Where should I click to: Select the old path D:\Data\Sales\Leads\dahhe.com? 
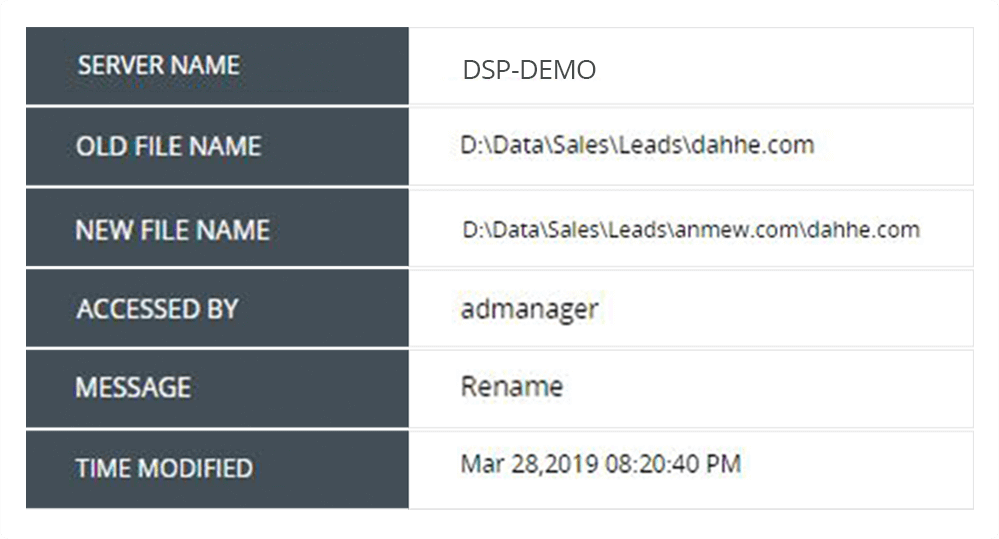tap(637, 145)
